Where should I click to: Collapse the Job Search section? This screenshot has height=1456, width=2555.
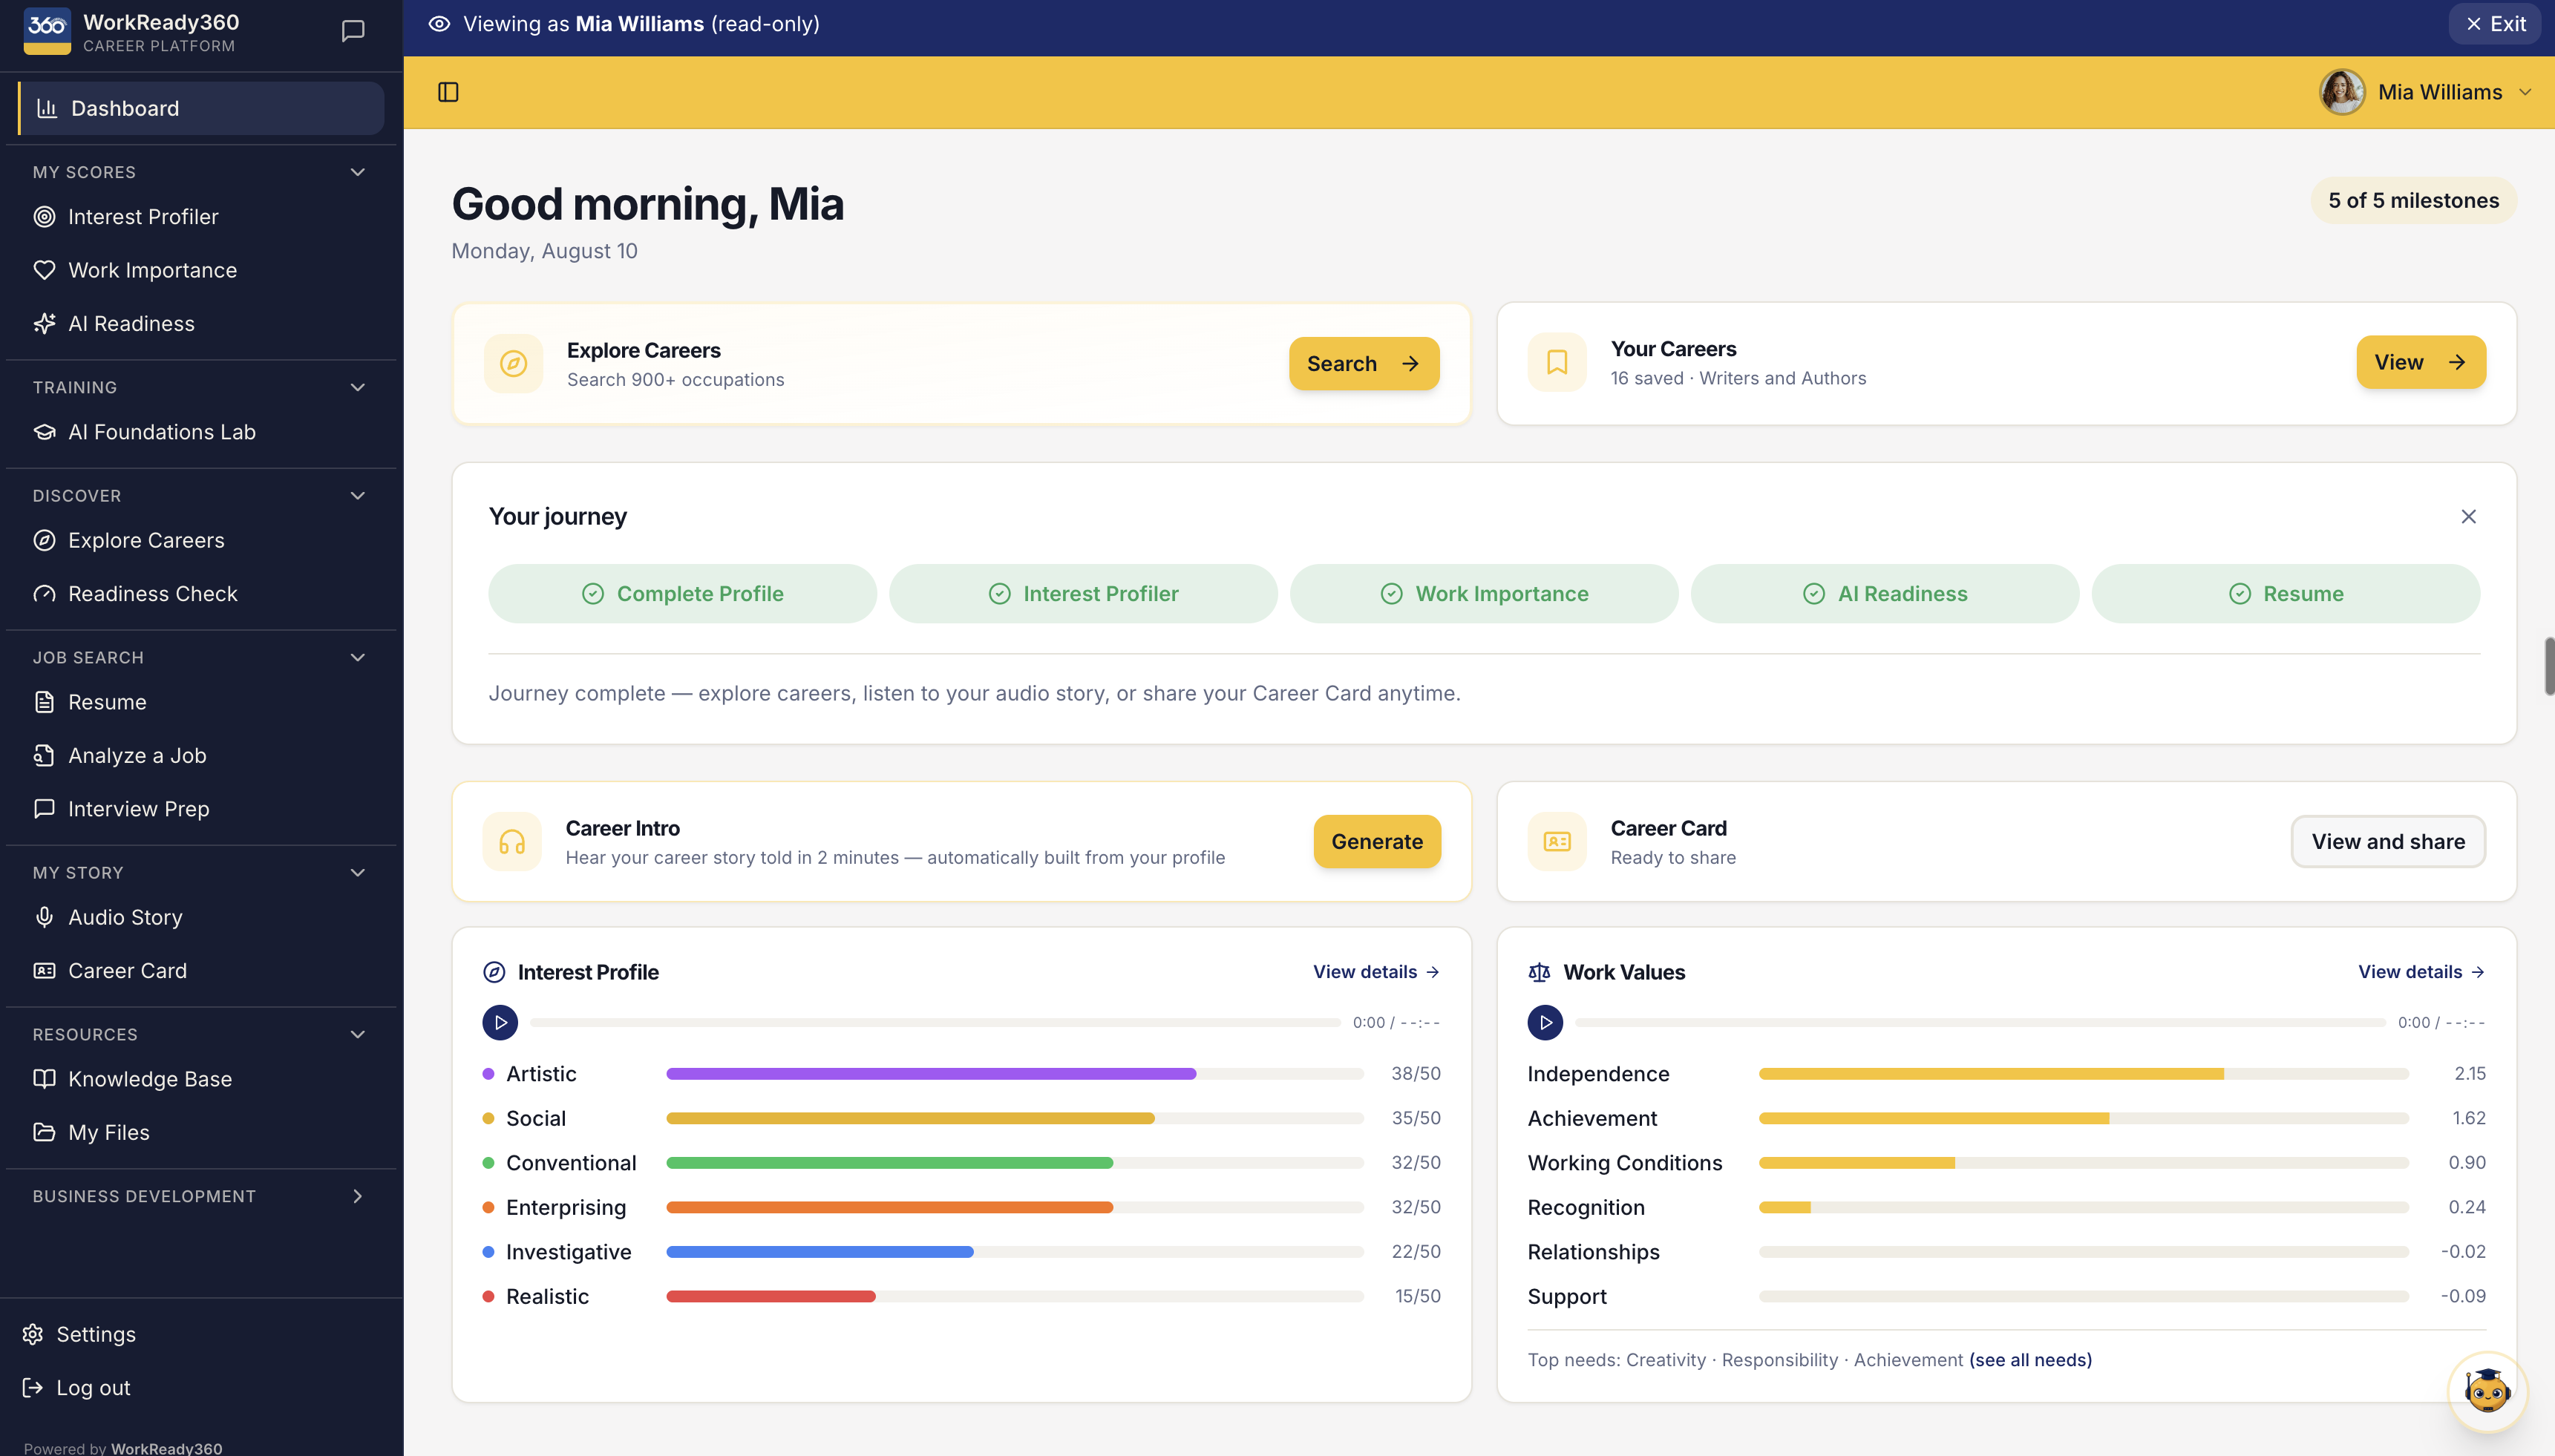358,657
